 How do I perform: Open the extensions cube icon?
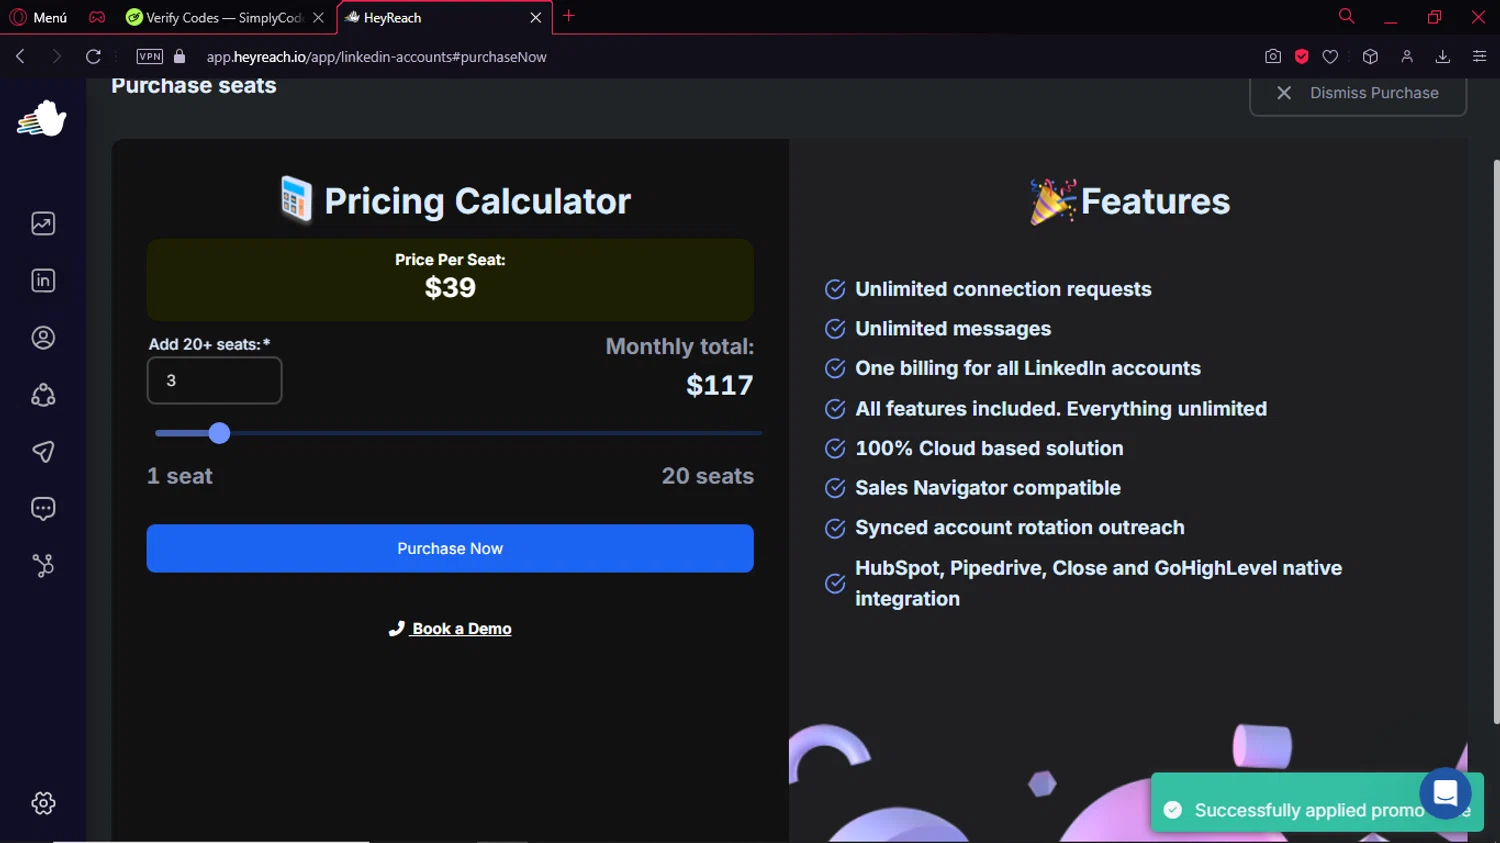[1370, 57]
